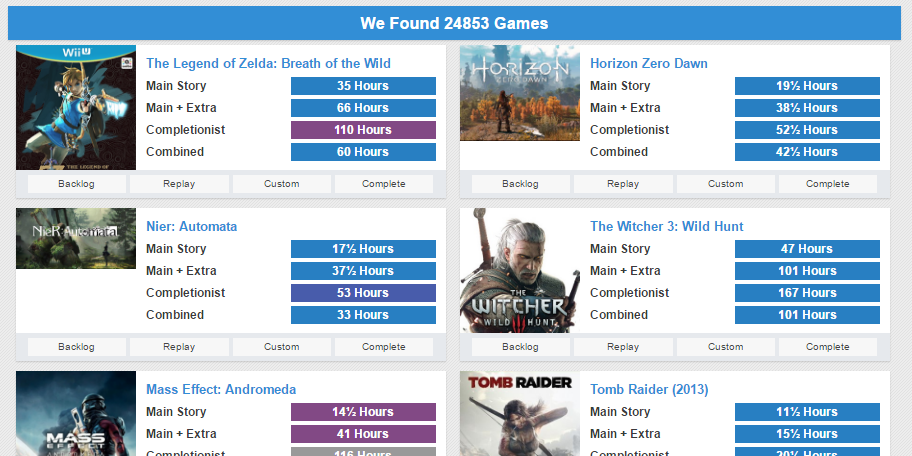Click Tomb Raider cover art
The image size is (912, 456).
[x=519, y=414]
